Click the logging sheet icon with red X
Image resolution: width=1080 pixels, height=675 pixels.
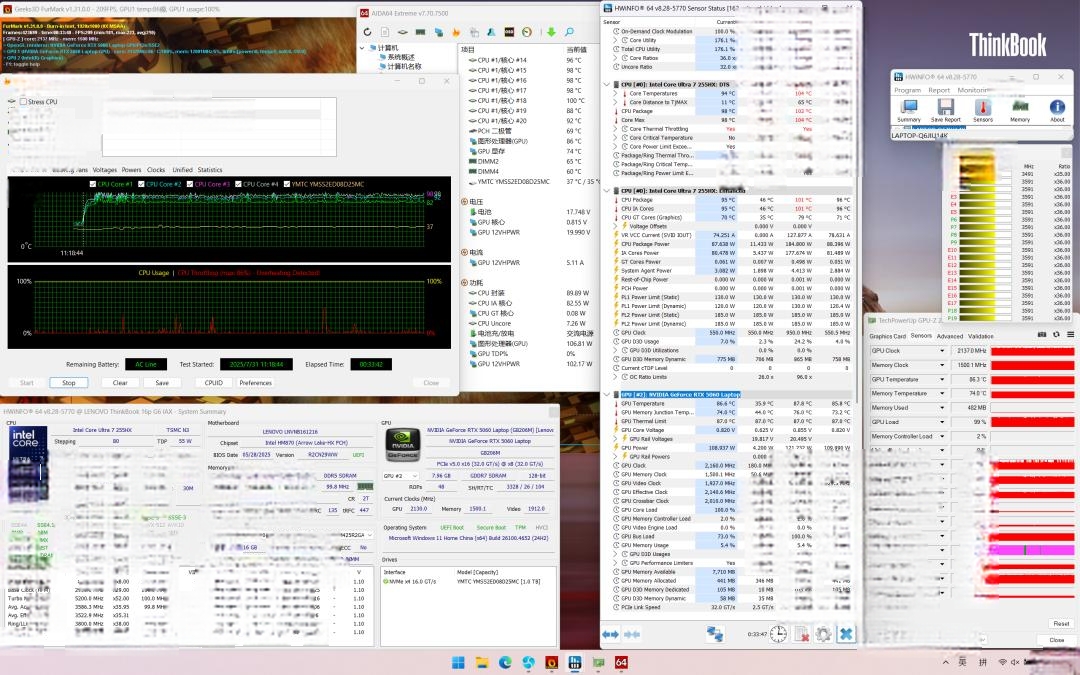tap(801, 634)
